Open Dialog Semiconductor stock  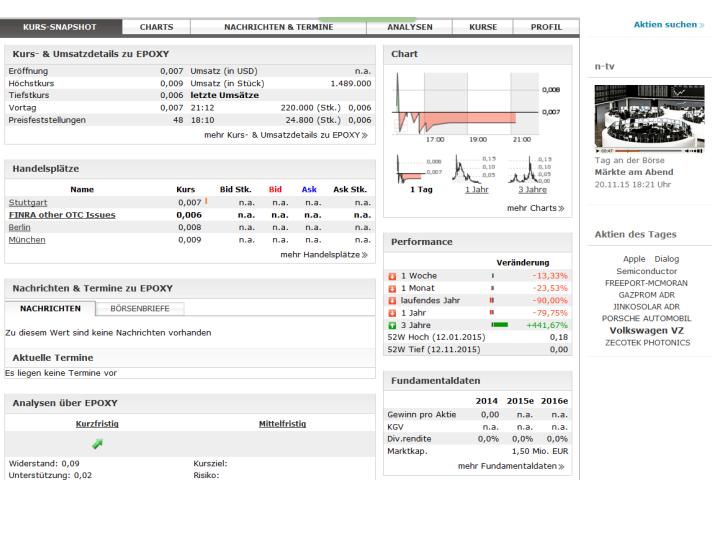tap(647, 265)
